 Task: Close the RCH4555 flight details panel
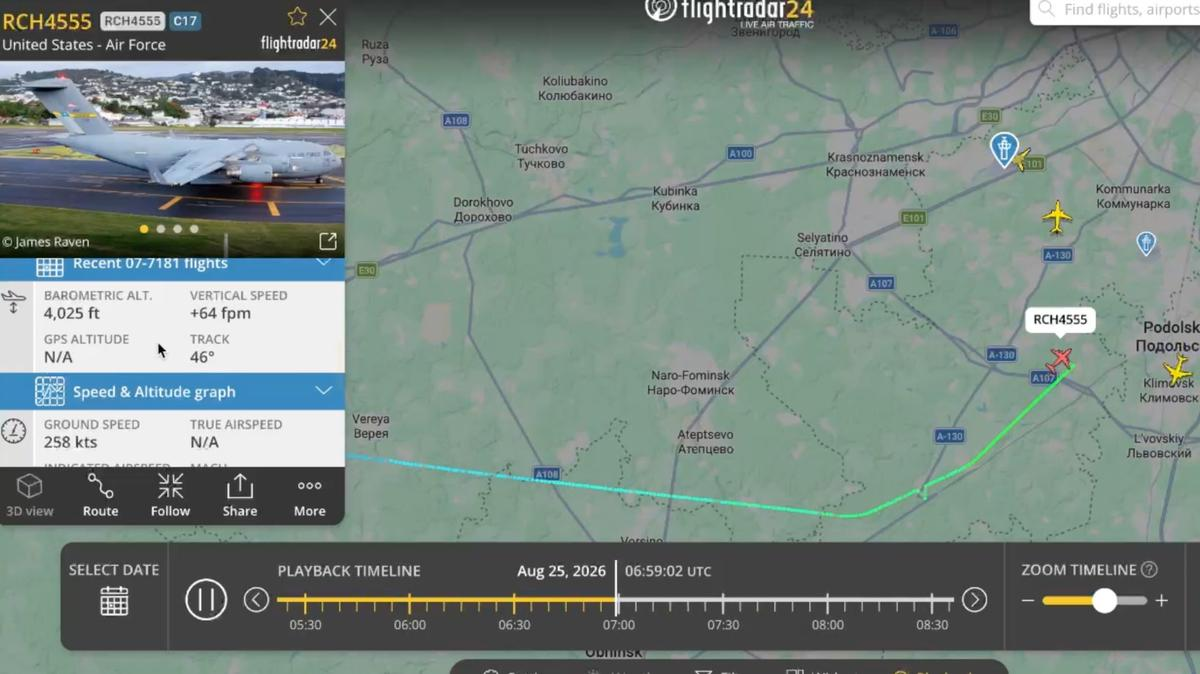[x=328, y=16]
